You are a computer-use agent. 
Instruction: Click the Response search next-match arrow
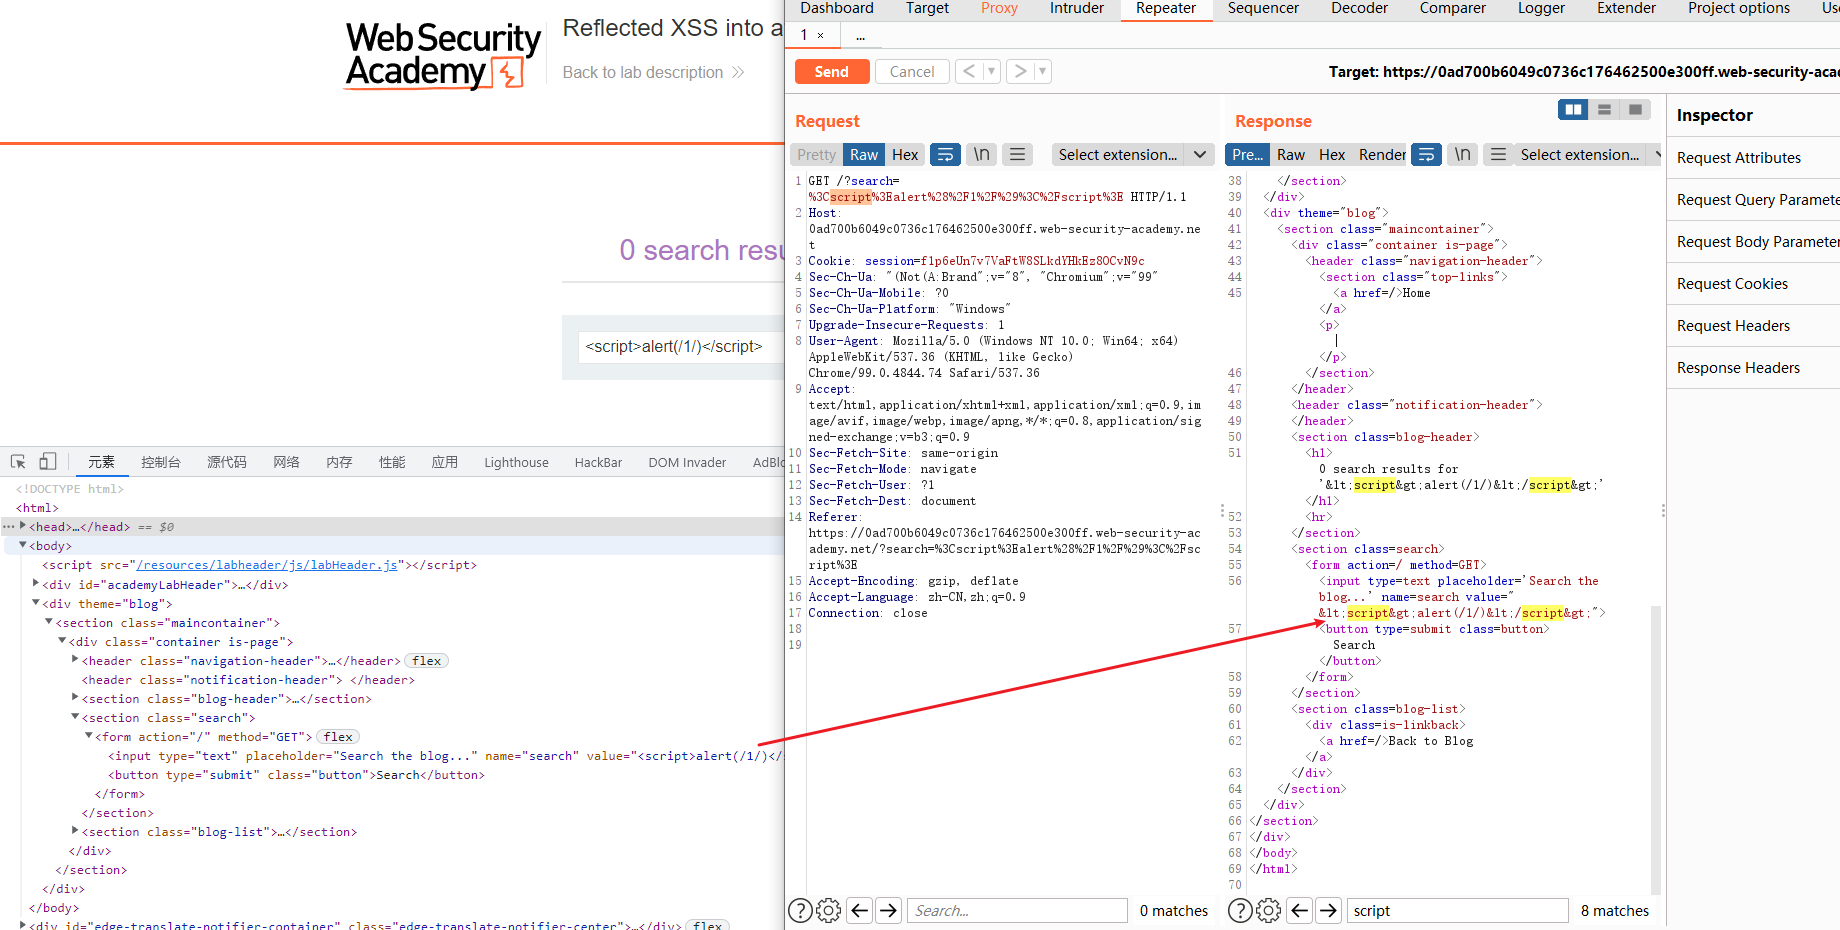(x=1328, y=910)
